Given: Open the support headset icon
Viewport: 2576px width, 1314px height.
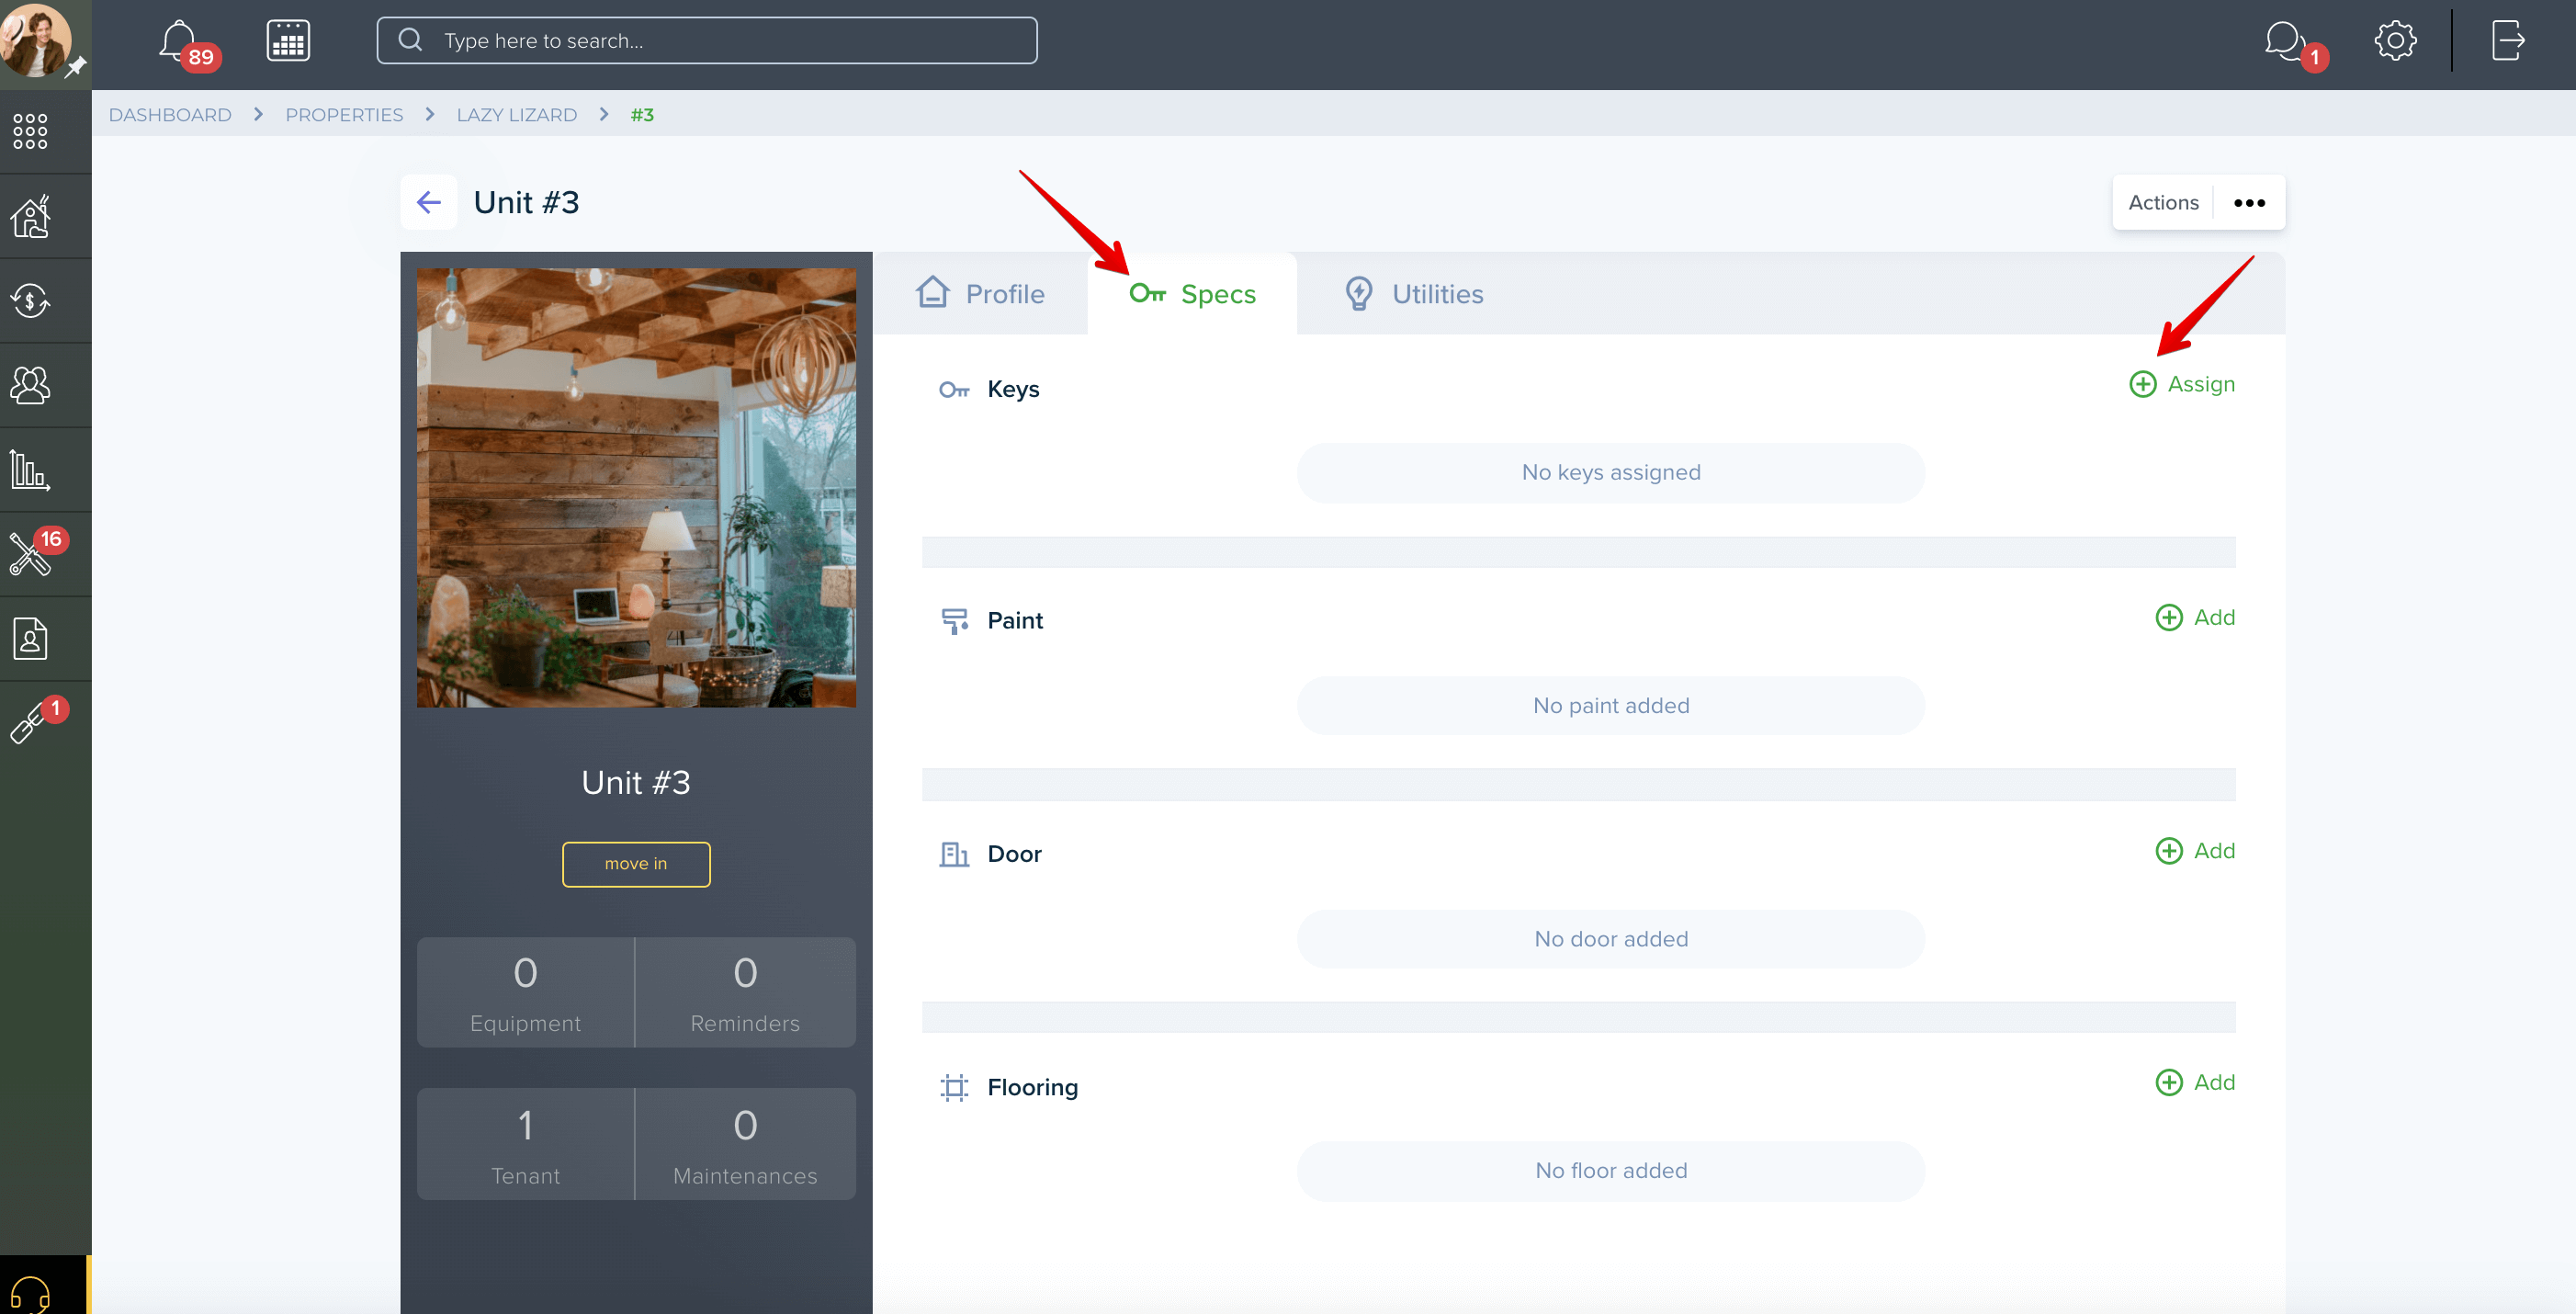Looking at the screenshot, I should (30, 1294).
